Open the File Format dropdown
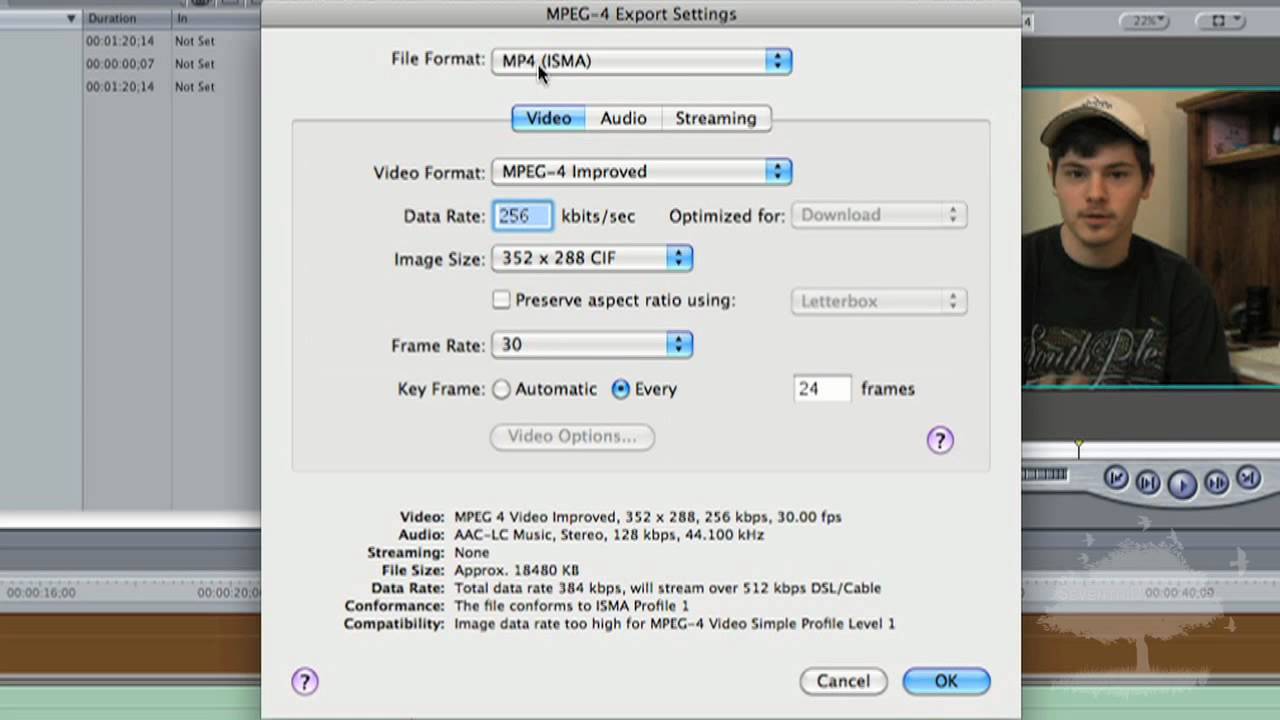Viewport: 1280px width, 720px height. coord(642,61)
